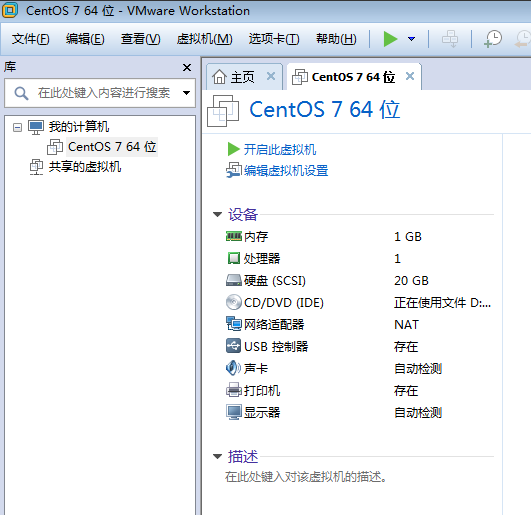Image resolution: width=531 pixels, height=515 pixels.
Task: Open the hard disk 硬盘 (SCSI) device
Action: point(266,280)
